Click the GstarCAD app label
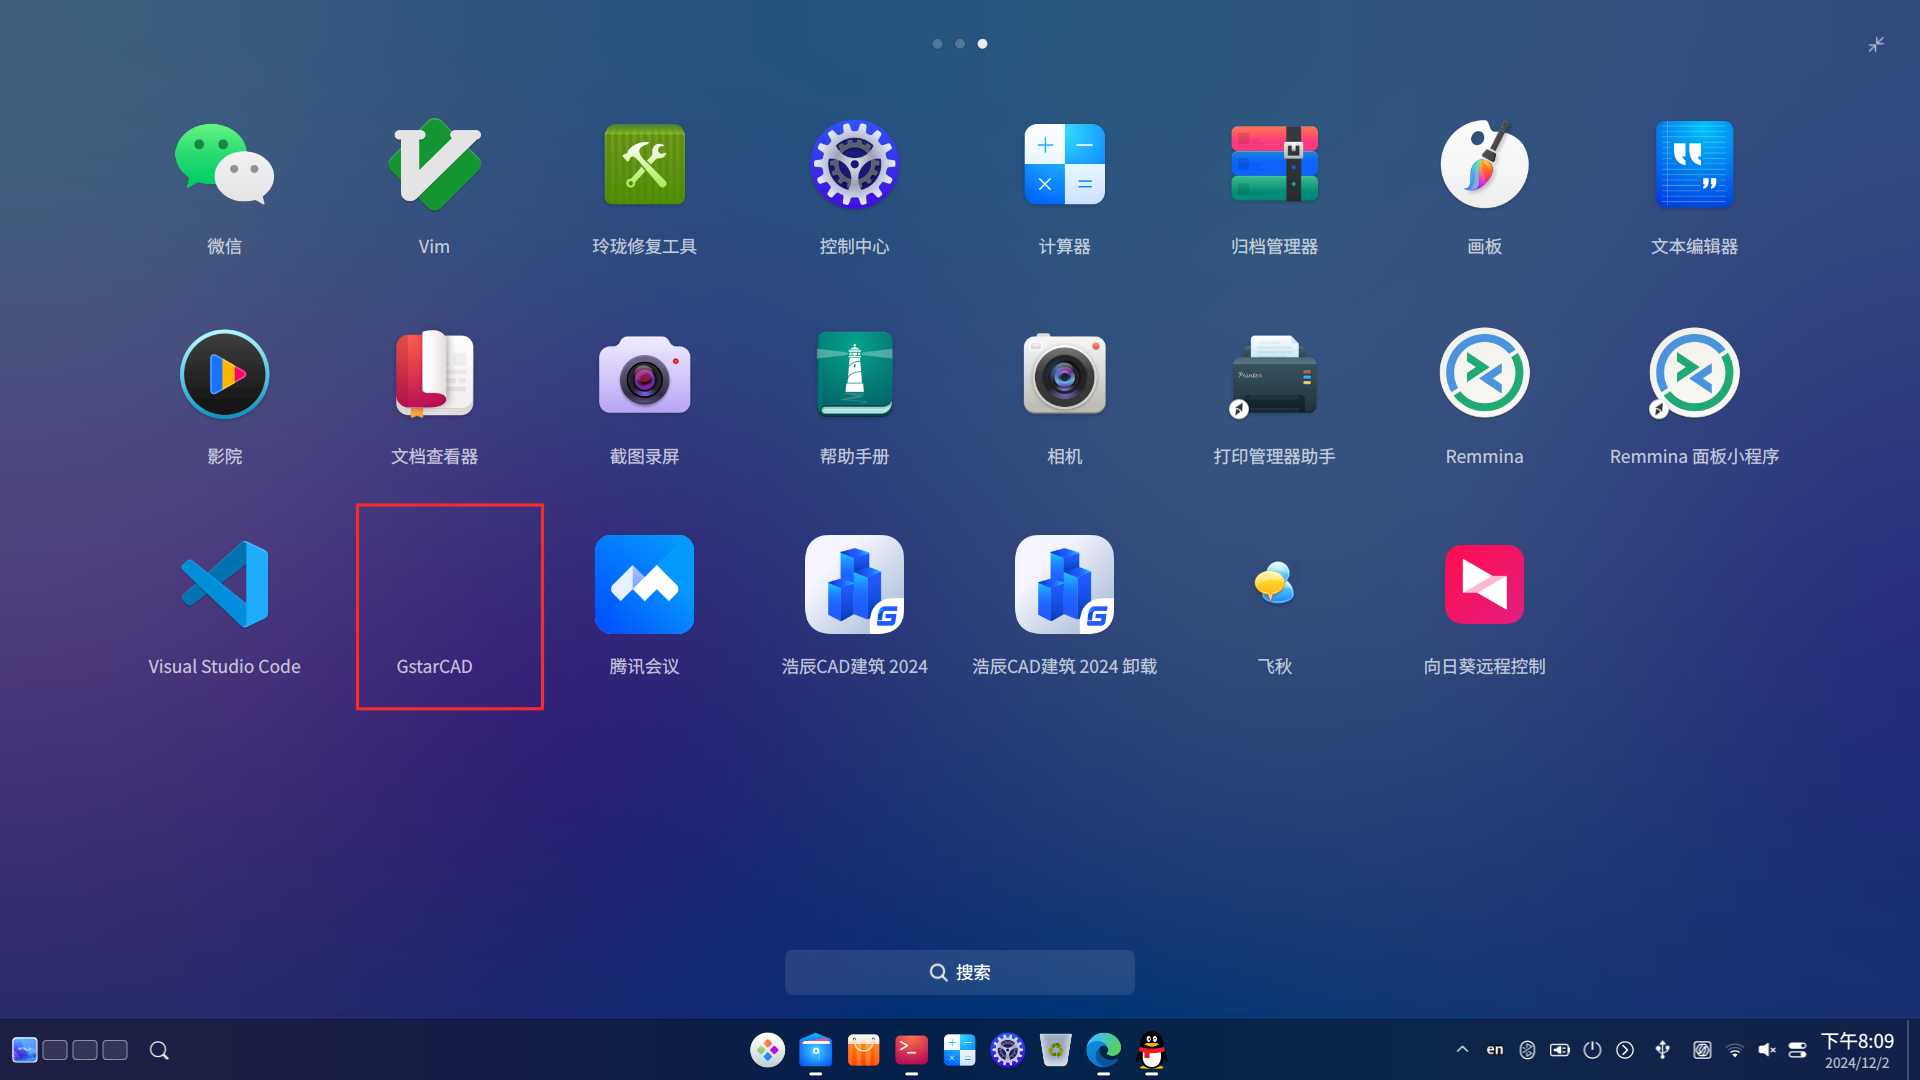This screenshot has height=1080, width=1920. (x=434, y=667)
